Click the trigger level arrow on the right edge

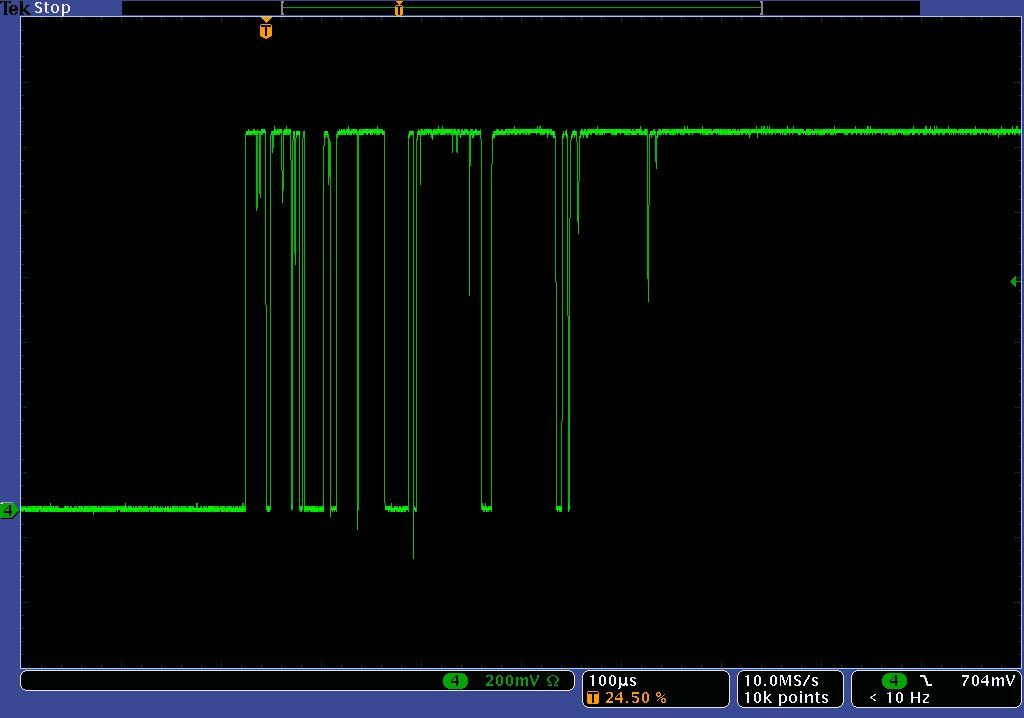coord(1015,282)
